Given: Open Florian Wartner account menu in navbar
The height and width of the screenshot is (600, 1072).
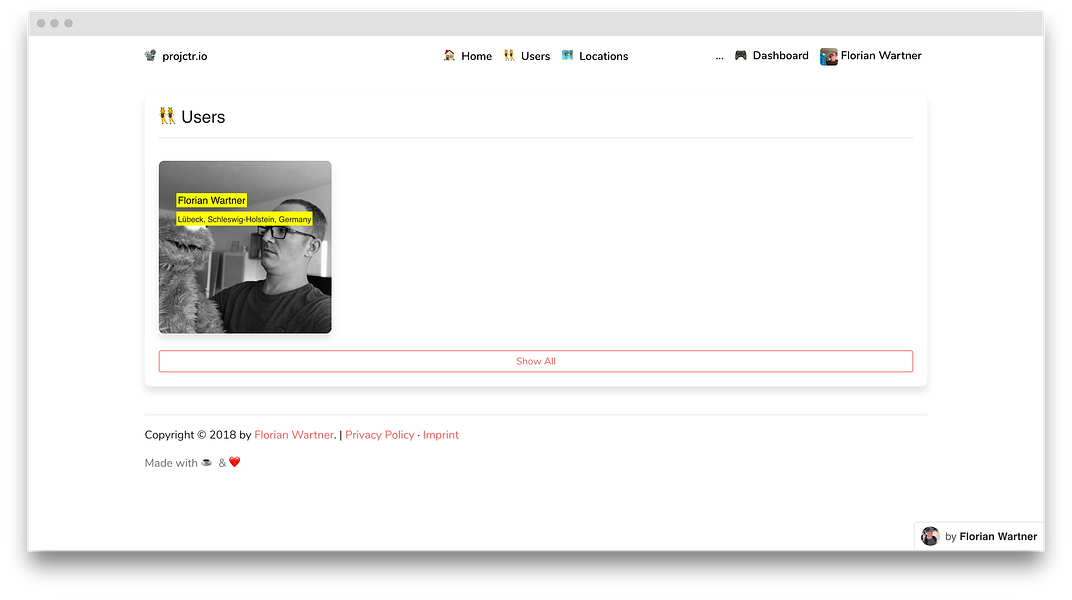Looking at the screenshot, I should (x=881, y=55).
